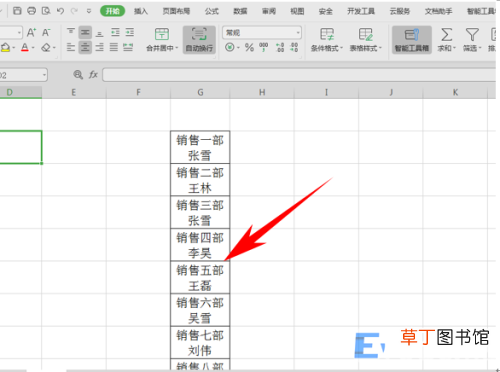Screen dimensions: 500x372
Task: Switch to the 页面布局 tab
Action: coord(176,11)
